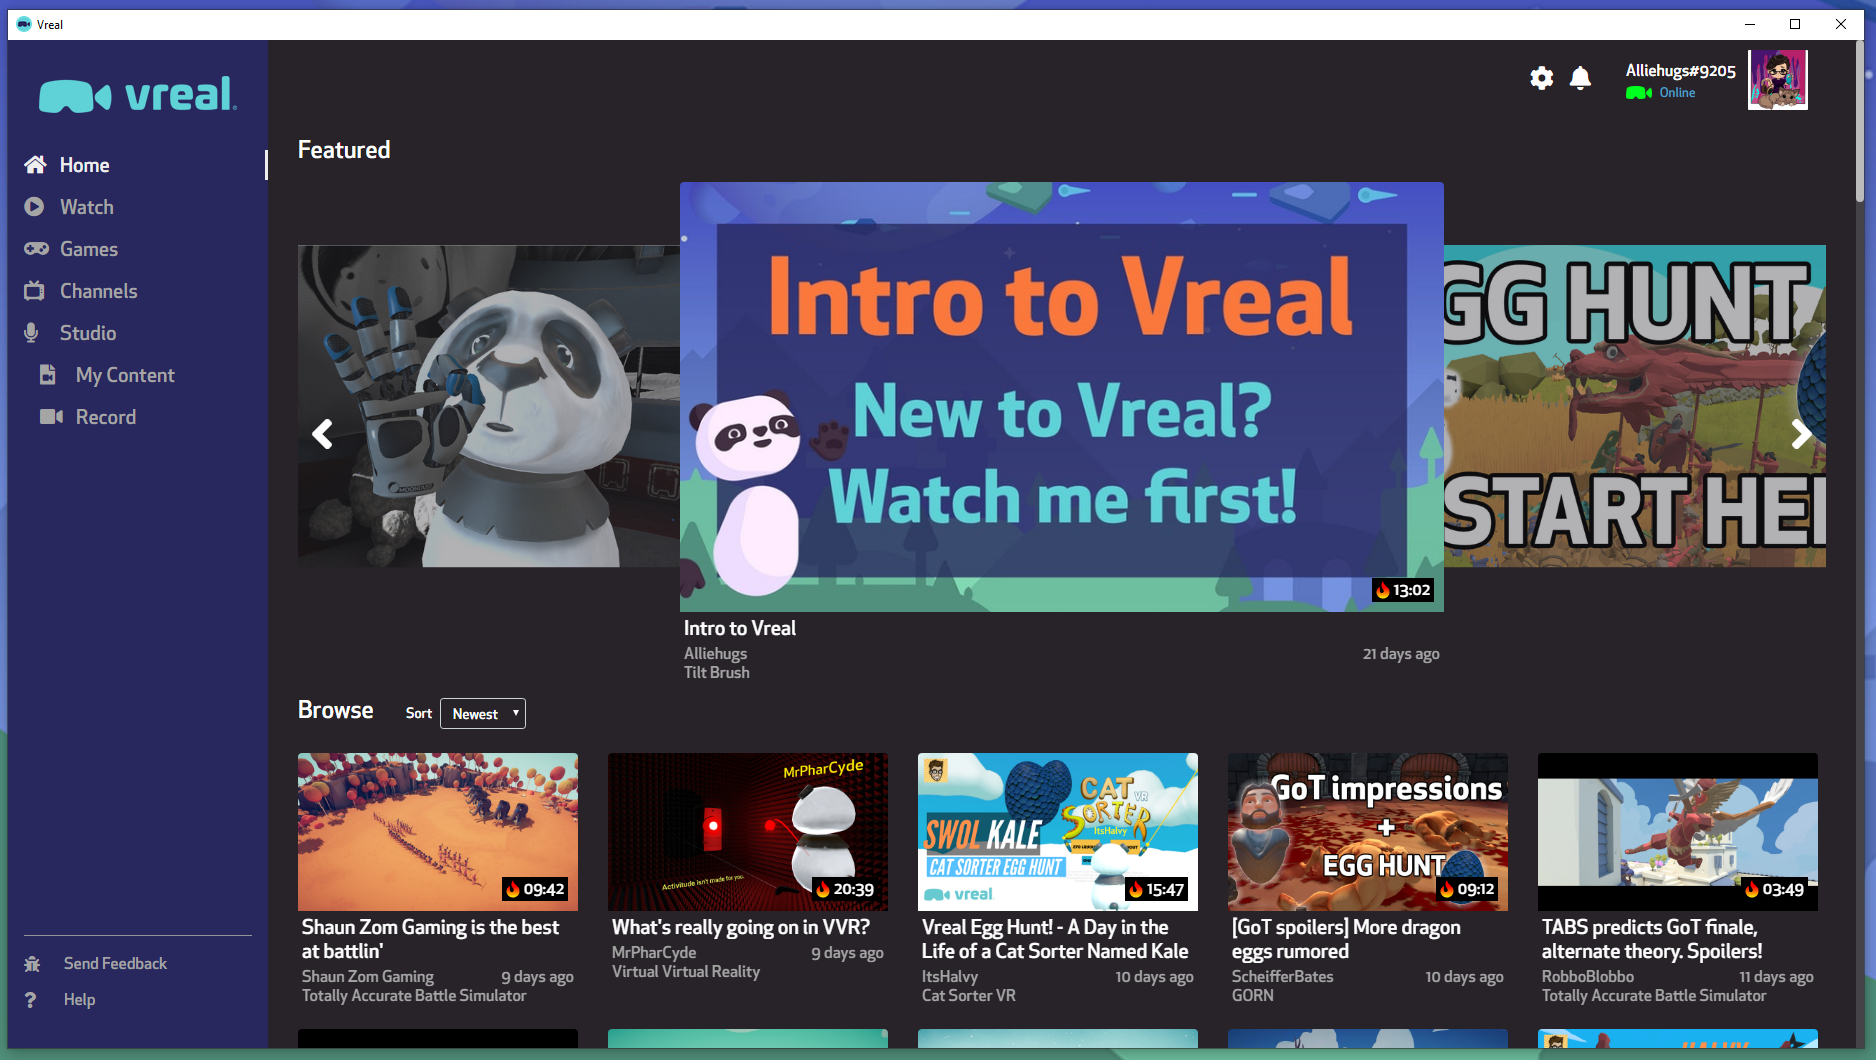Click the Send Feedback link

[115, 964]
